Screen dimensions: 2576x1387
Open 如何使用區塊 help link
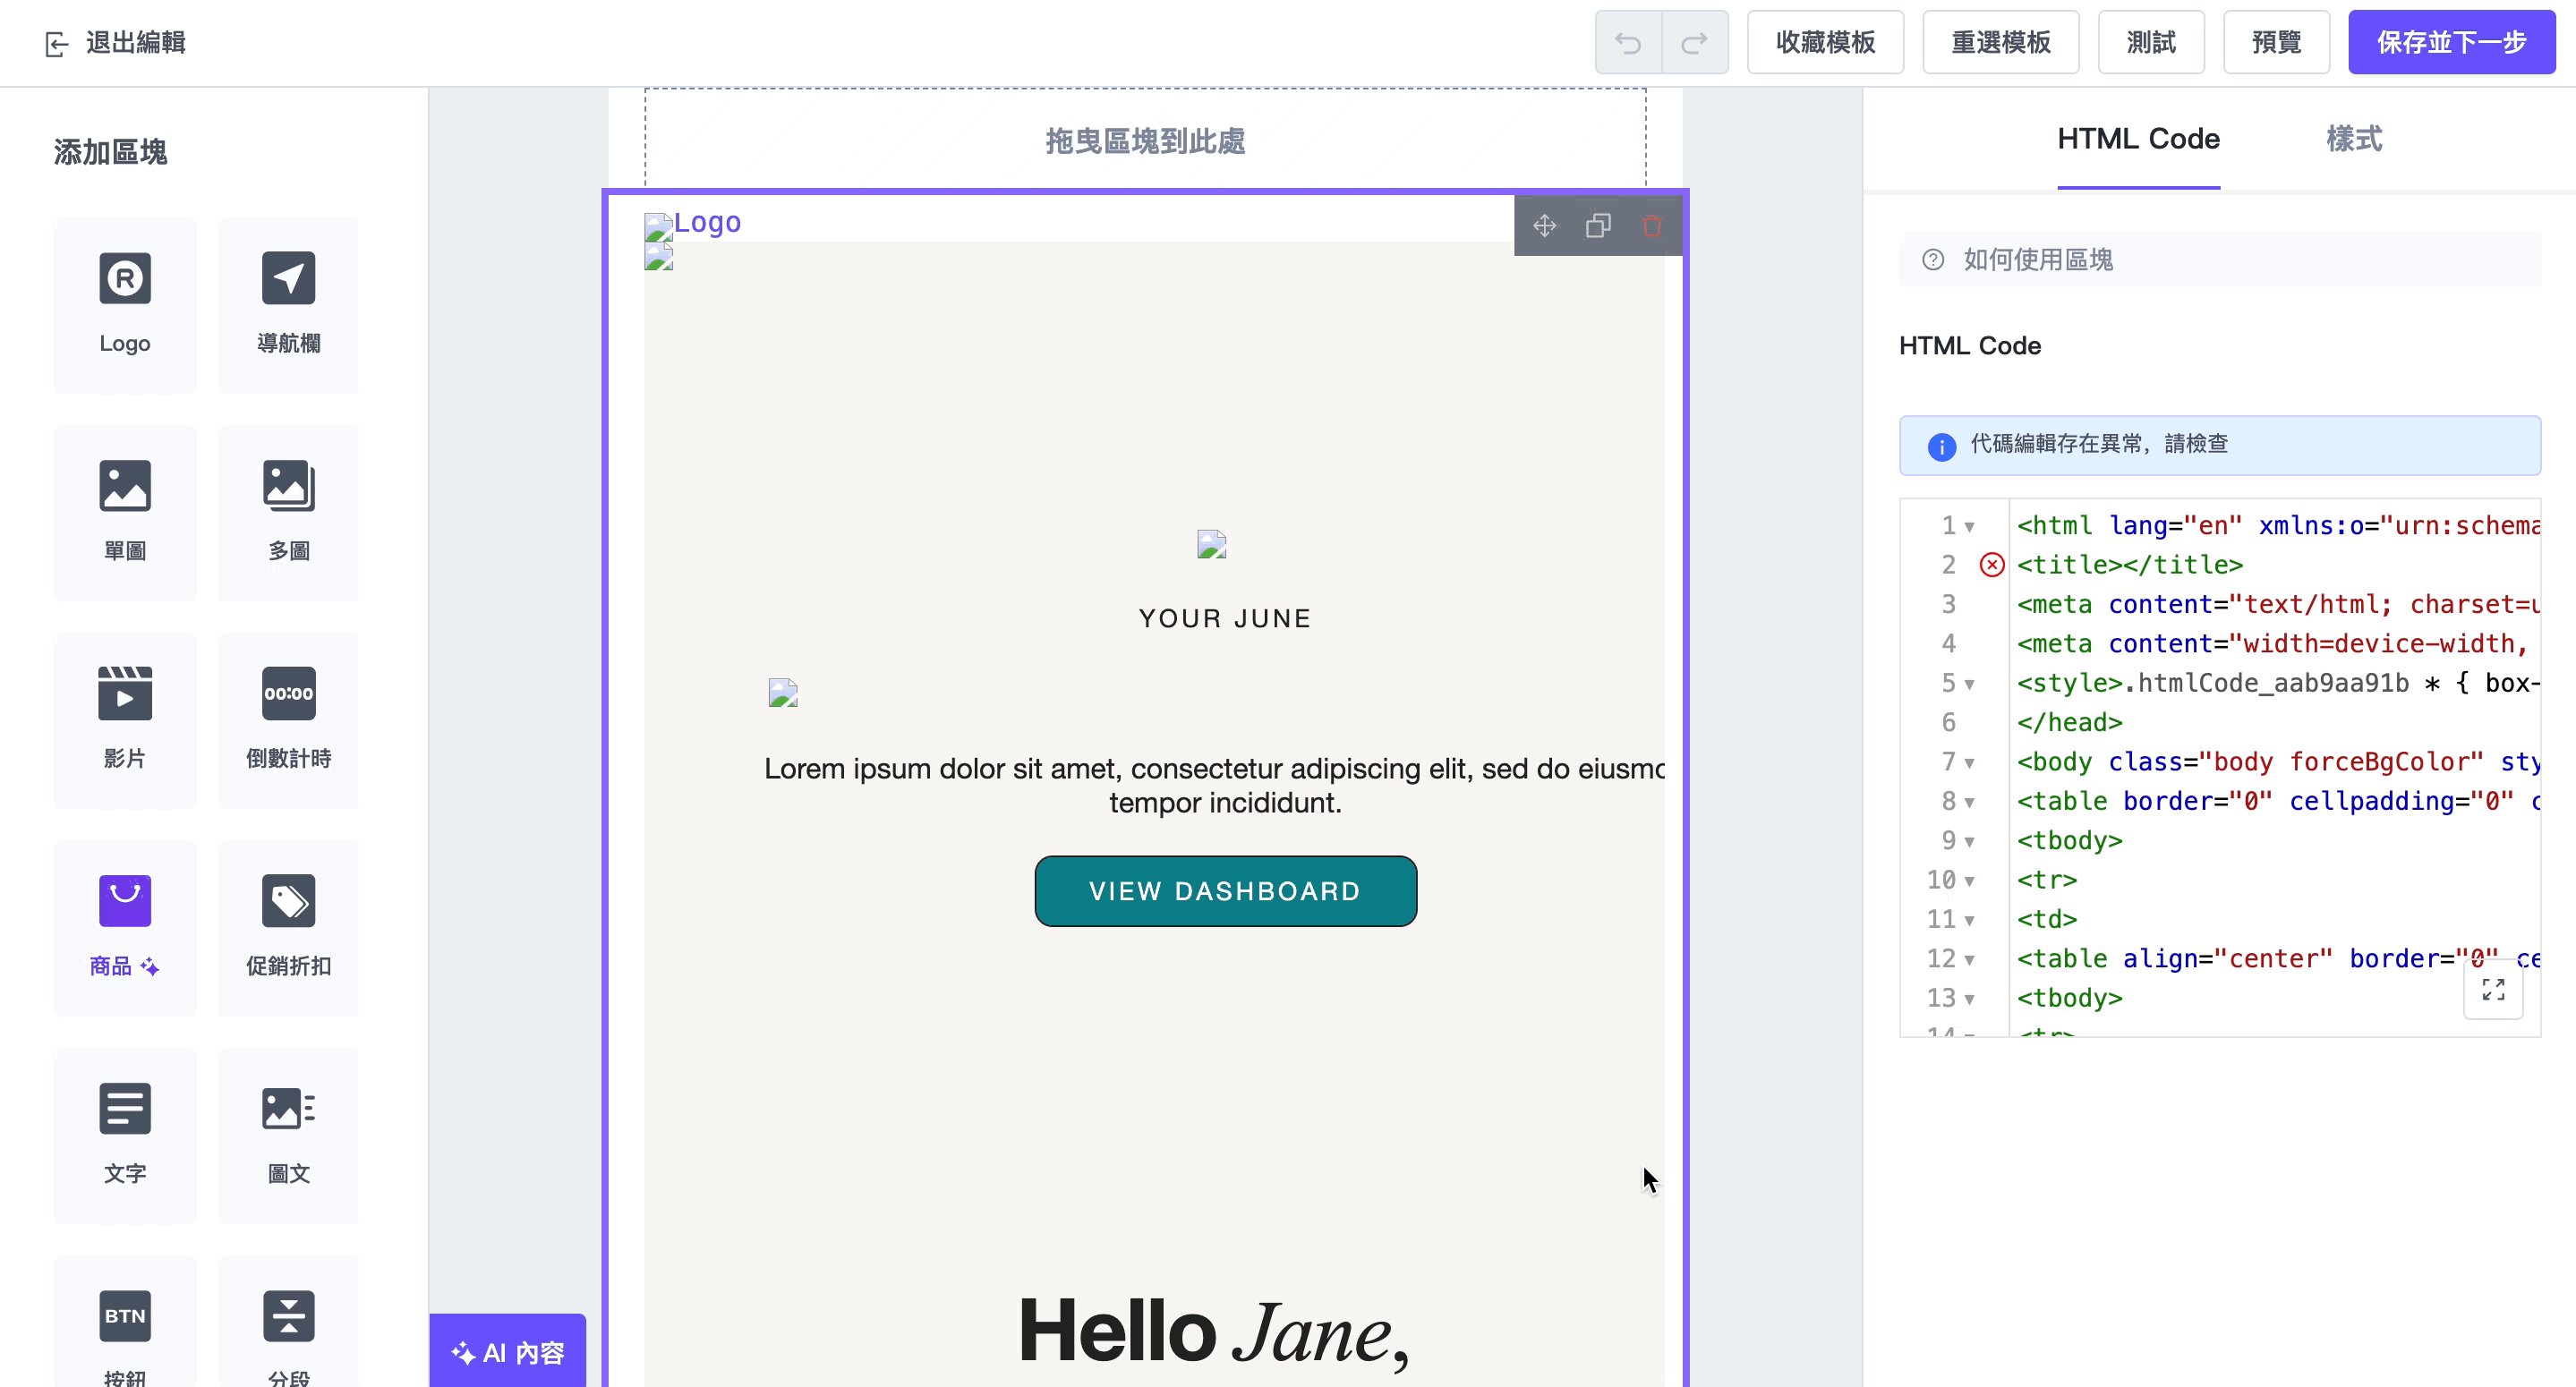pyautogui.click(x=2037, y=260)
